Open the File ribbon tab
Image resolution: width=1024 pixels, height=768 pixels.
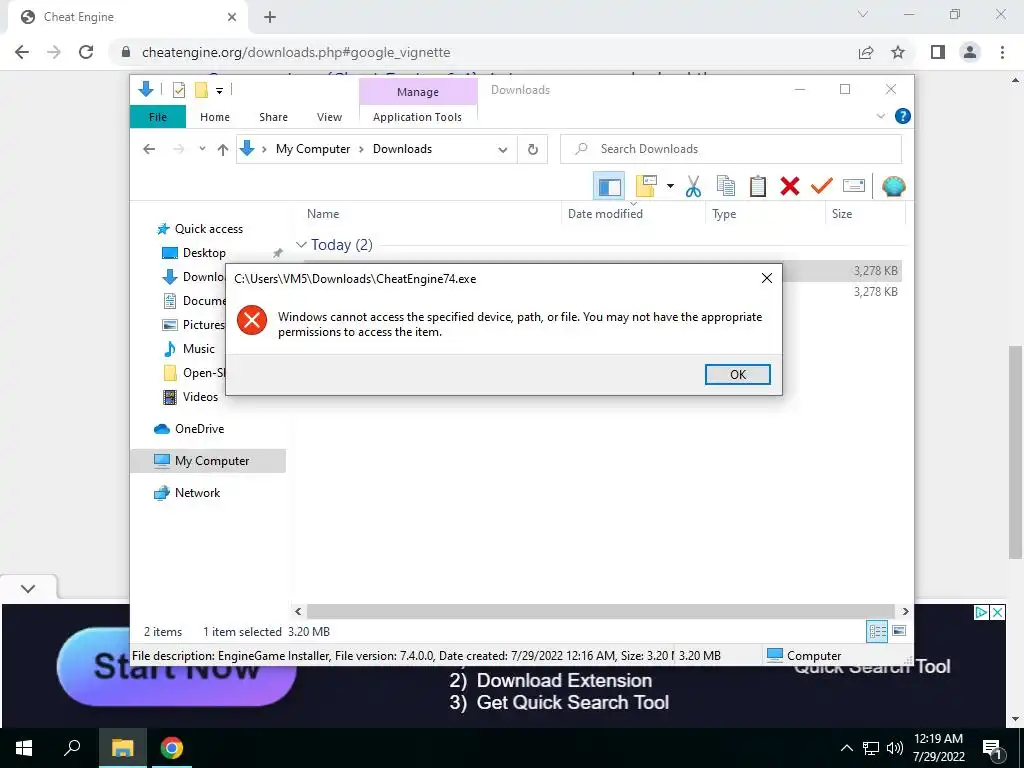click(x=158, y=117)
